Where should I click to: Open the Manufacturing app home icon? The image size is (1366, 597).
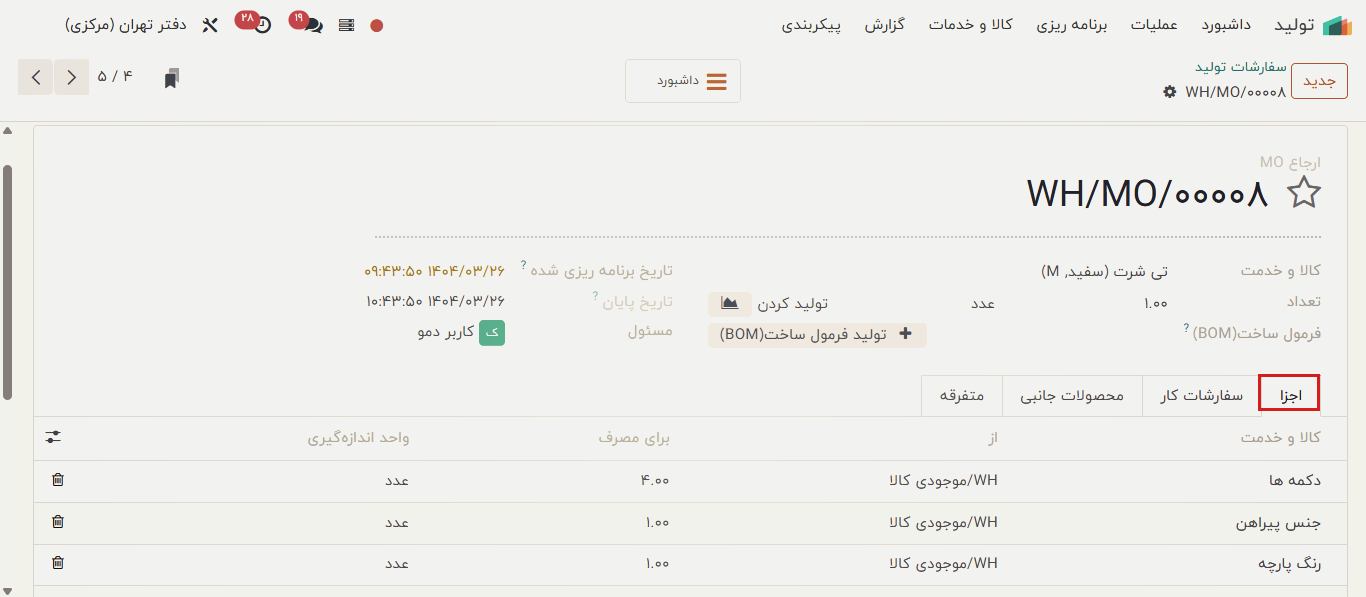point(1337,26)
